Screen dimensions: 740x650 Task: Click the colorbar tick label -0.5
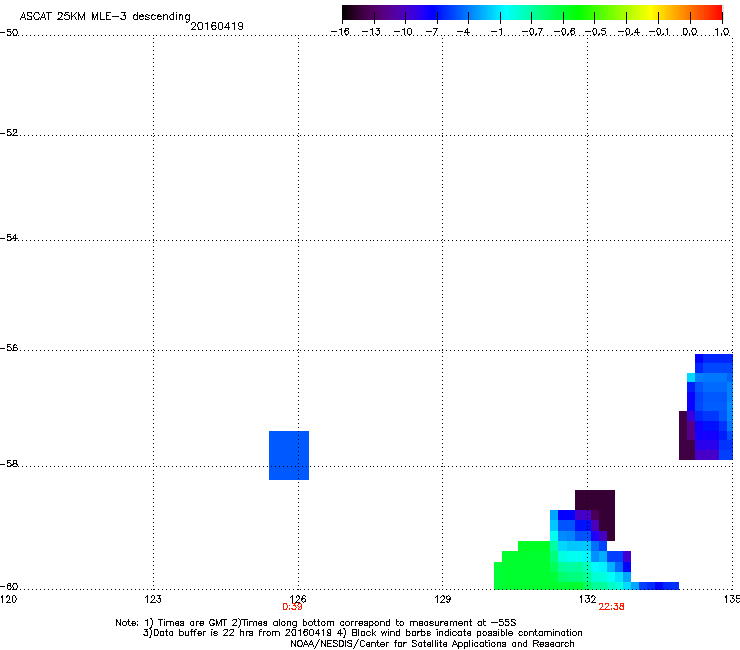[596, 32]
